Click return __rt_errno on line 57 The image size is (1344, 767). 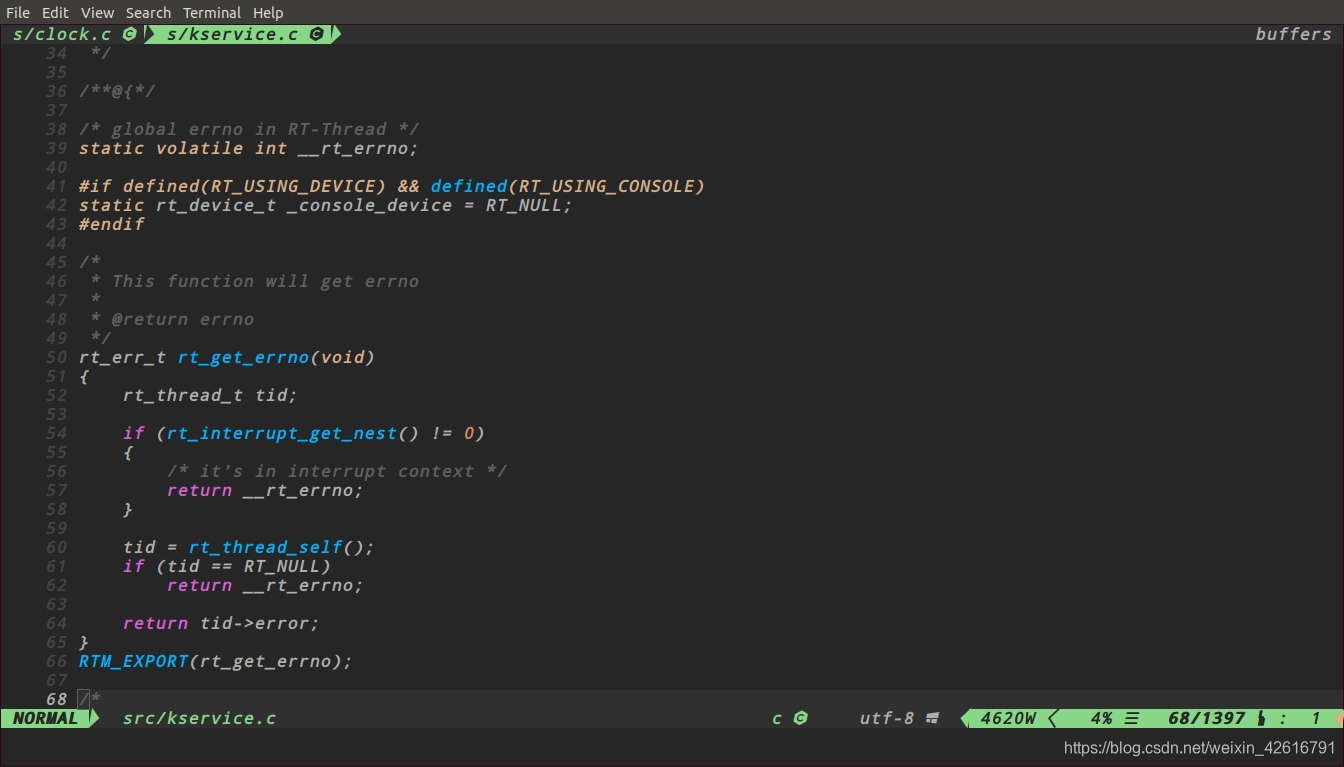[265, 490]
